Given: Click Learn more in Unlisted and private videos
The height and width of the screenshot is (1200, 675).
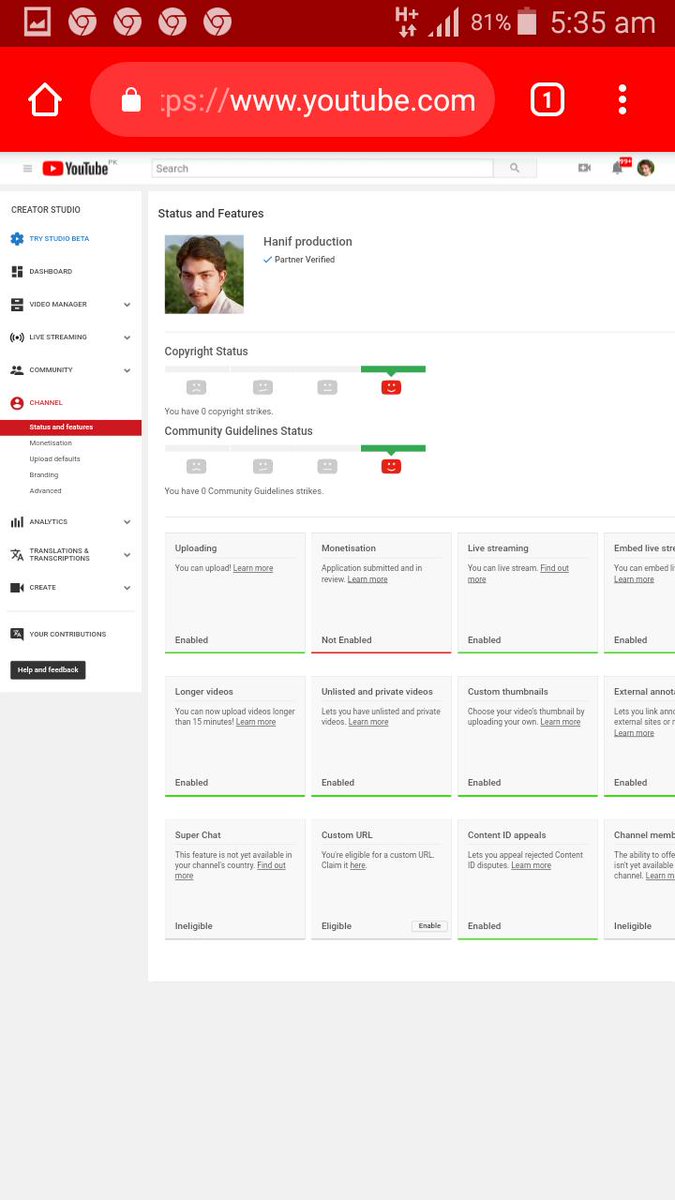Looking at the screenshot, I should [368, 722].
